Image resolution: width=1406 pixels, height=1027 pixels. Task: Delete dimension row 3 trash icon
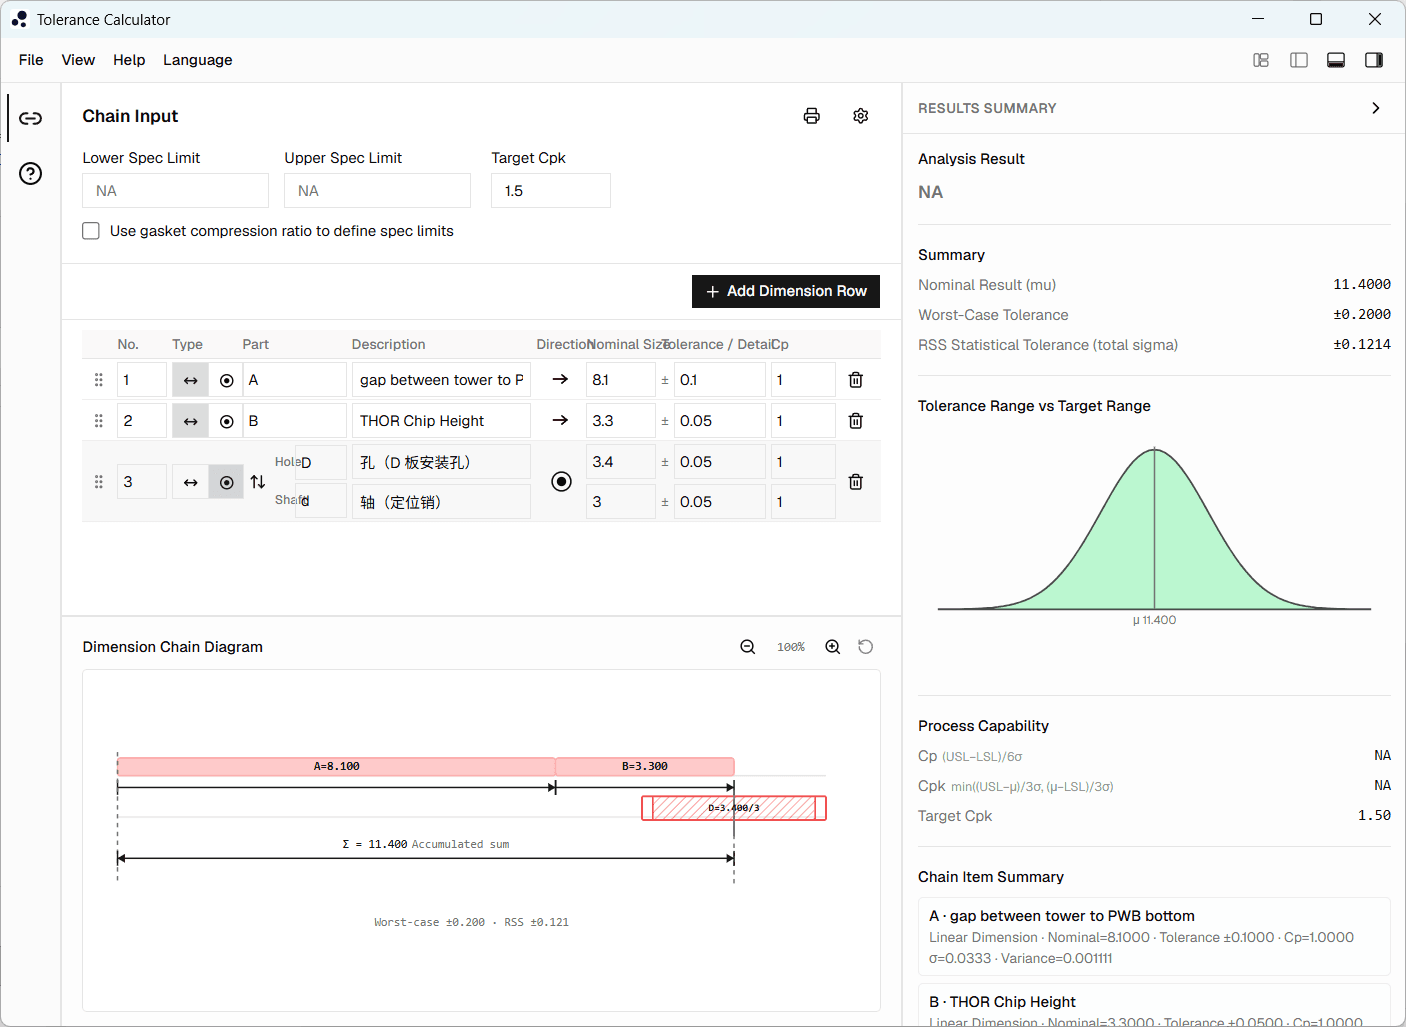click(x=856, y=482)
